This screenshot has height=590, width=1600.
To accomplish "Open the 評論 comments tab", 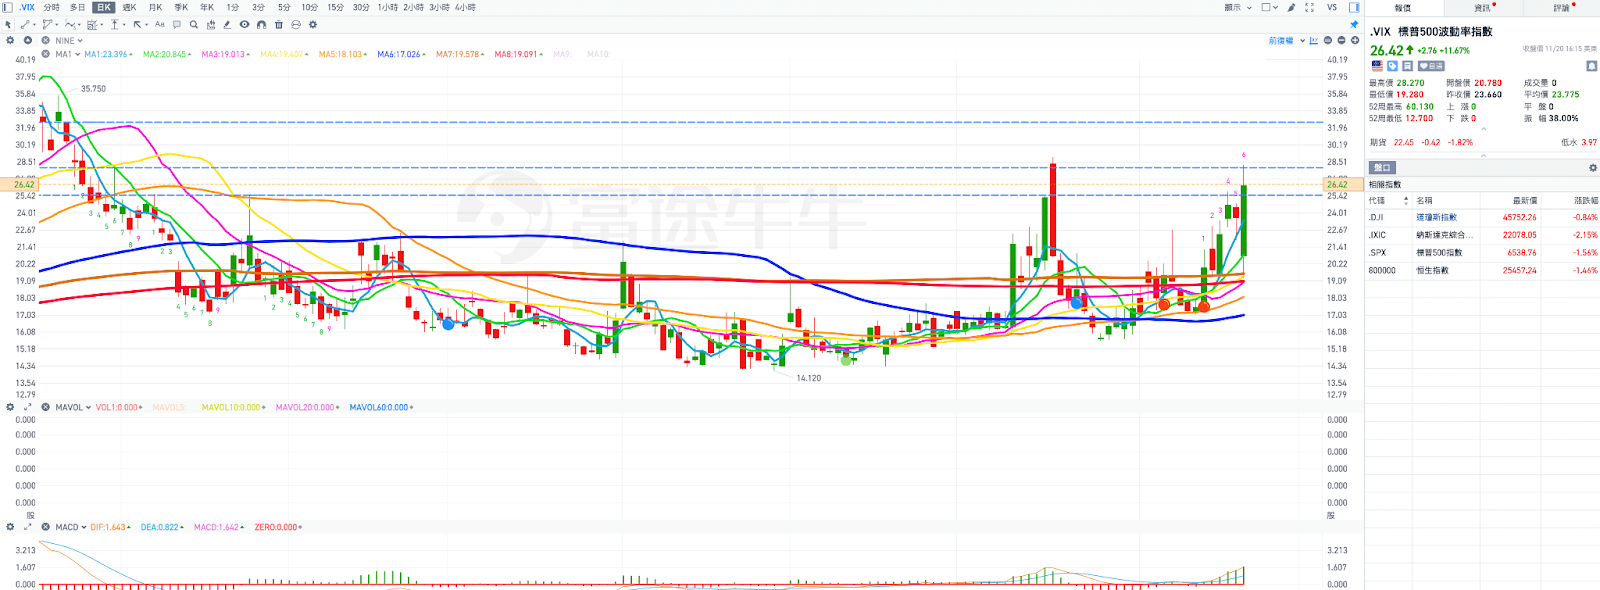I will 1561,8.
